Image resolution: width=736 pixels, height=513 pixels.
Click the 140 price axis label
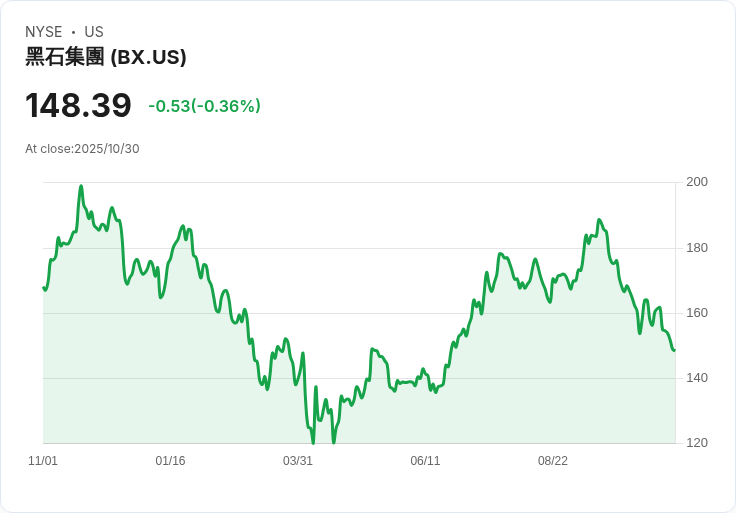pos(697,378)
